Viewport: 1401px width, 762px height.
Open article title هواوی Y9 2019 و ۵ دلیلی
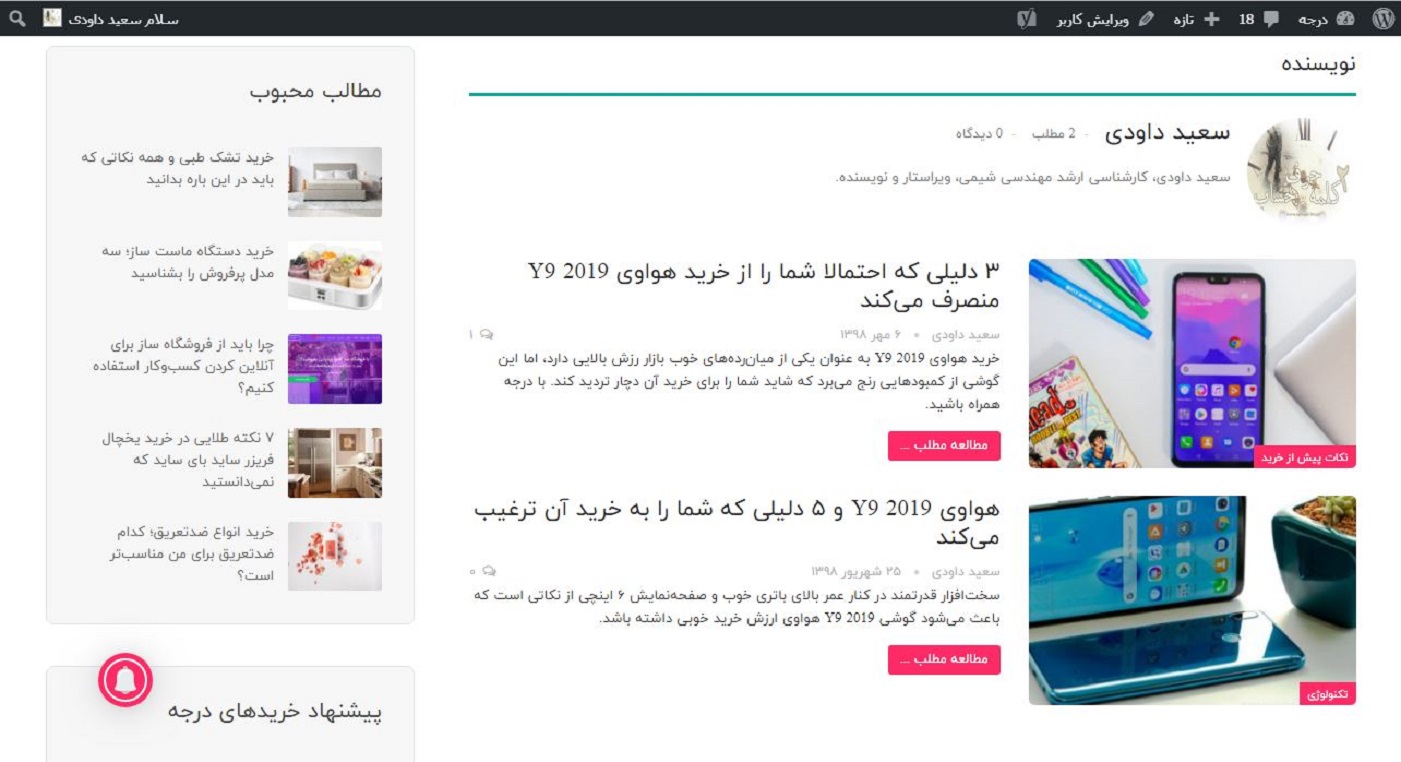point(736,522)
